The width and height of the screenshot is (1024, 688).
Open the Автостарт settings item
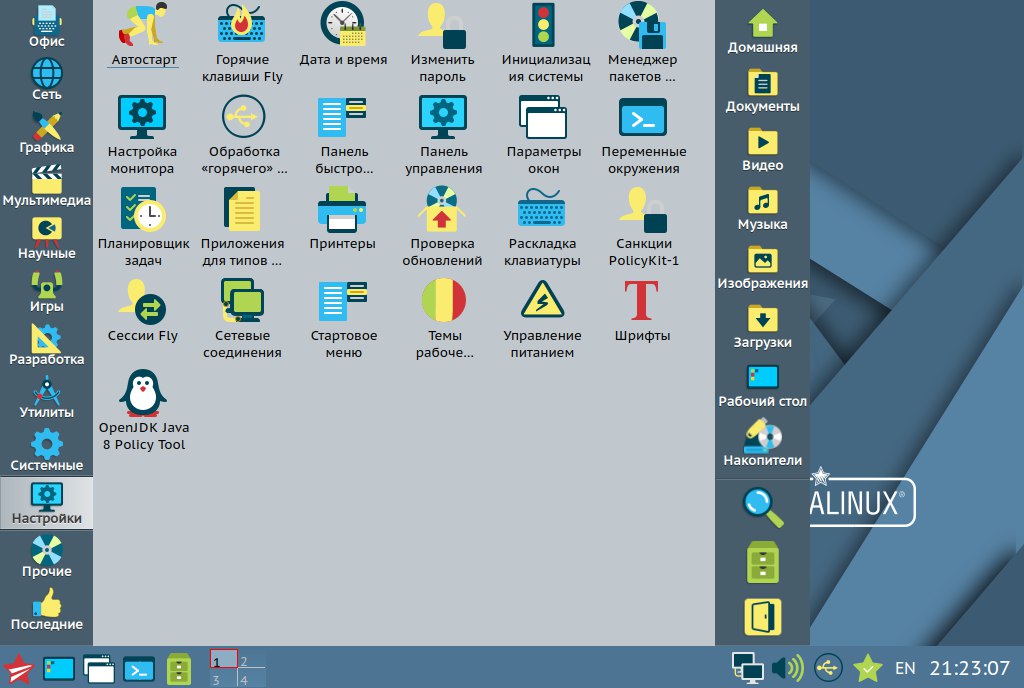144,34
